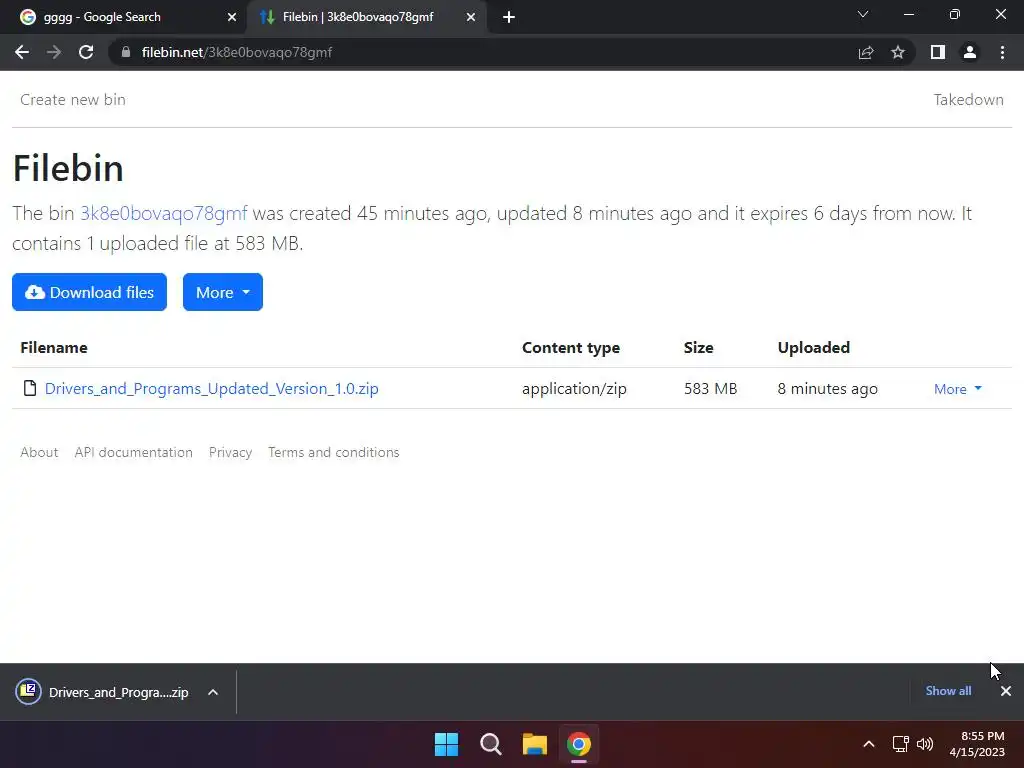The image size is (1024, 768).
Task: Close the gggg Google Search tab
Action: coord(231,17)
